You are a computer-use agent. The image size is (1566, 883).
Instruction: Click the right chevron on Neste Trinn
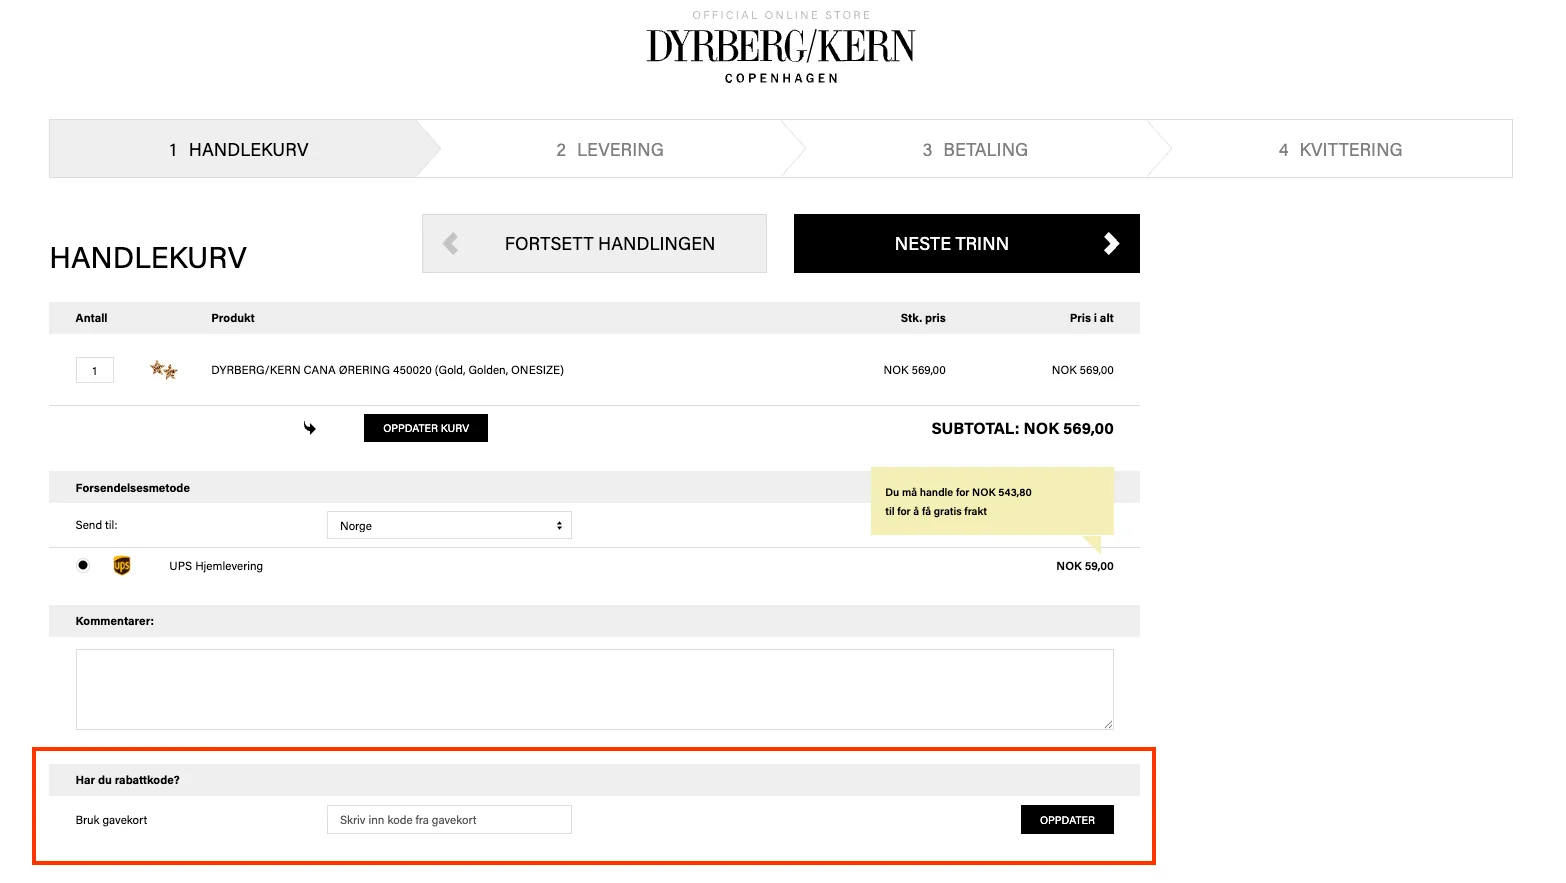pyautogui.click(x=1111, y=244)
